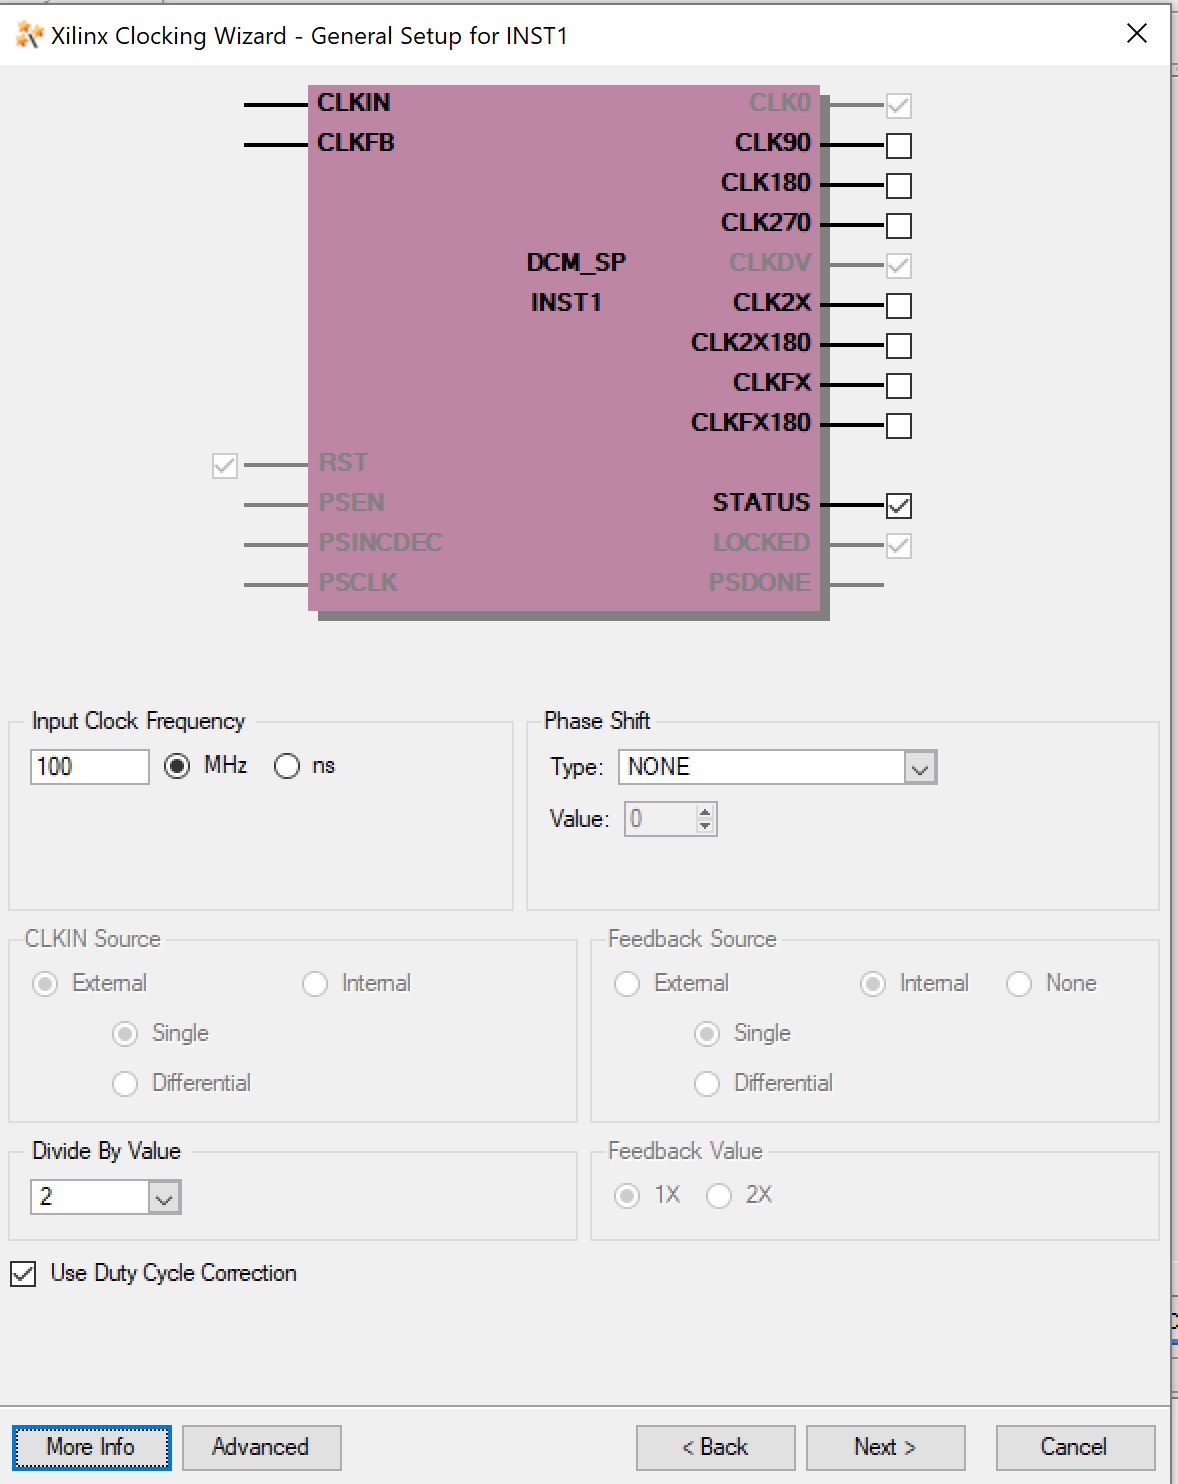The width and height of the screenshot is (1178, 1484).
Task: Enable the CLK2X180 output checkbox
Action: click(x=898, y=346)
